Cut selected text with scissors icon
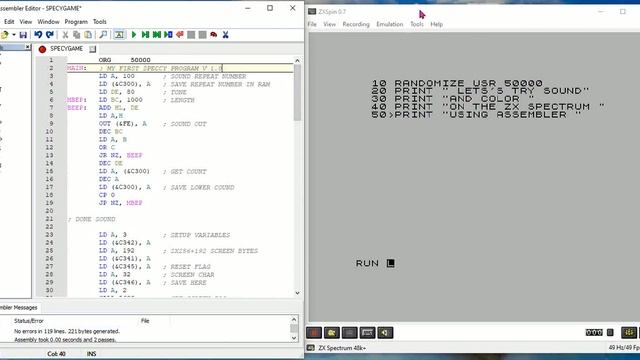Screen dimensions: 640x360 65,35
